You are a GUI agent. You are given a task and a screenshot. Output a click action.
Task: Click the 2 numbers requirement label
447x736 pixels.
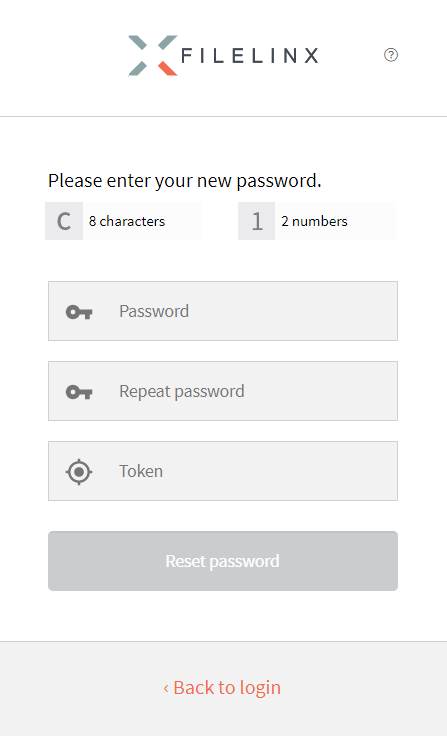tap(314, 221)
